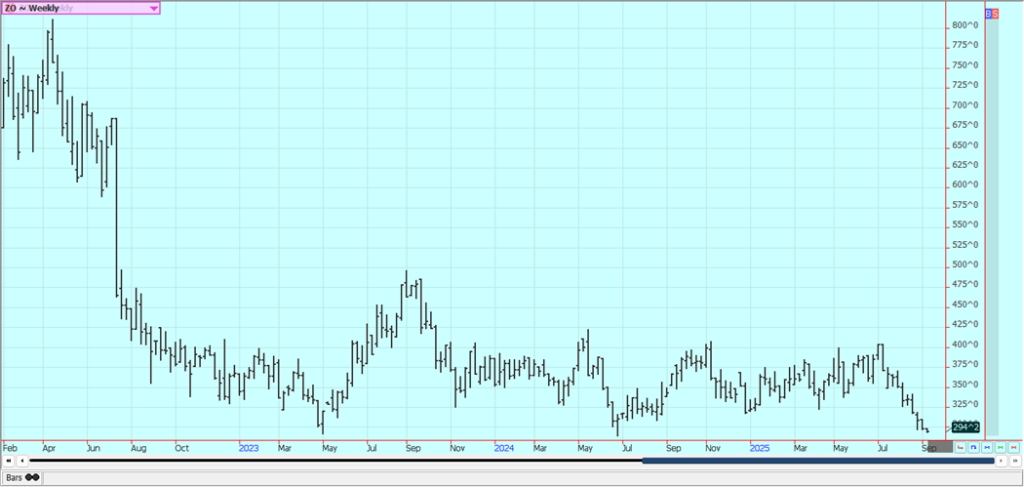Click the red corner-shaped chart tool icon
Viewport: 1024px width, 487px height.
[x=960, y=447]
